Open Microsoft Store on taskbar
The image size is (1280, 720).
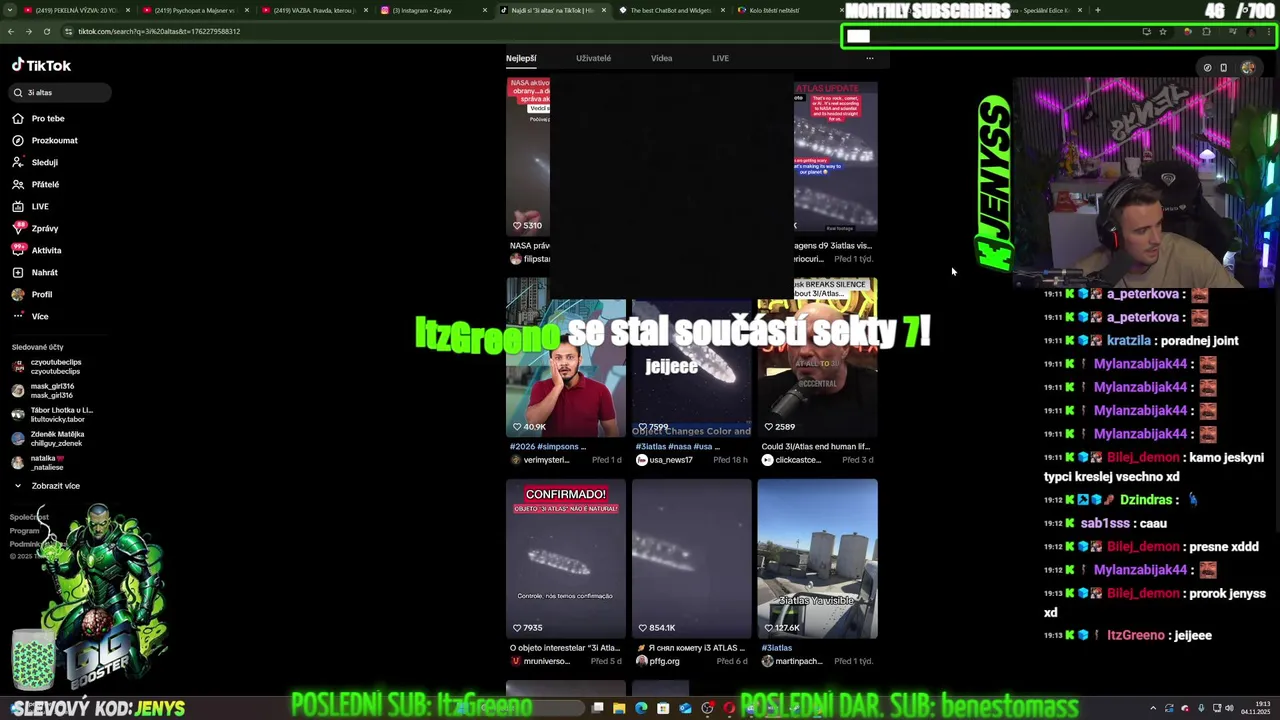(663, 708)
